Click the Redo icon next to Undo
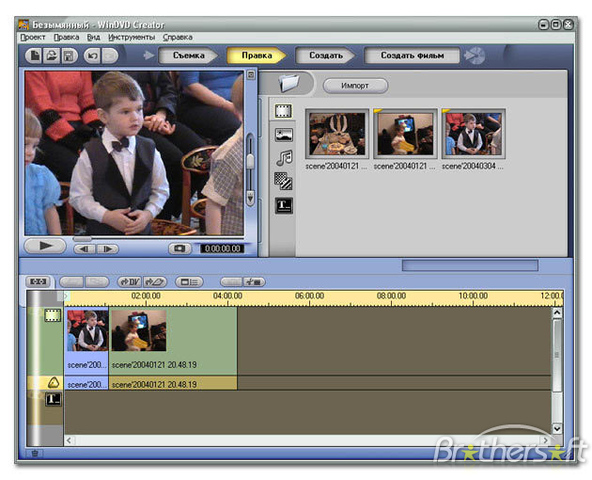This screenshot has width=592, height=480. tap(110, 56)
